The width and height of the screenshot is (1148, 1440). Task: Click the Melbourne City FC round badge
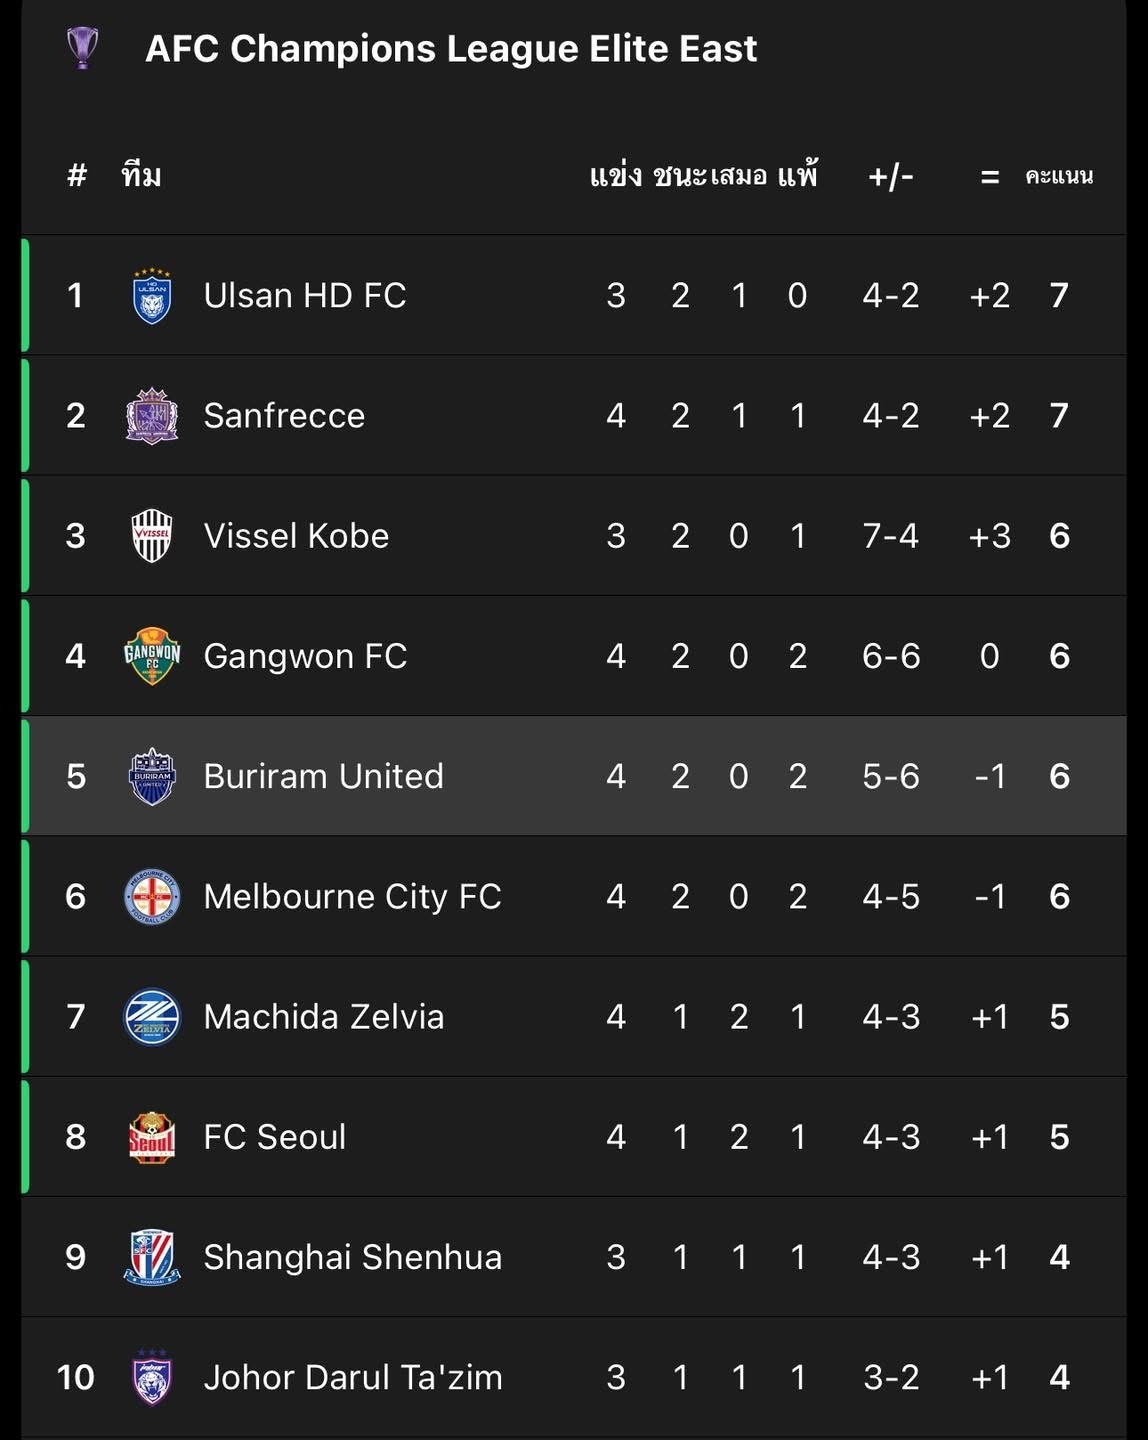point(152,896)
